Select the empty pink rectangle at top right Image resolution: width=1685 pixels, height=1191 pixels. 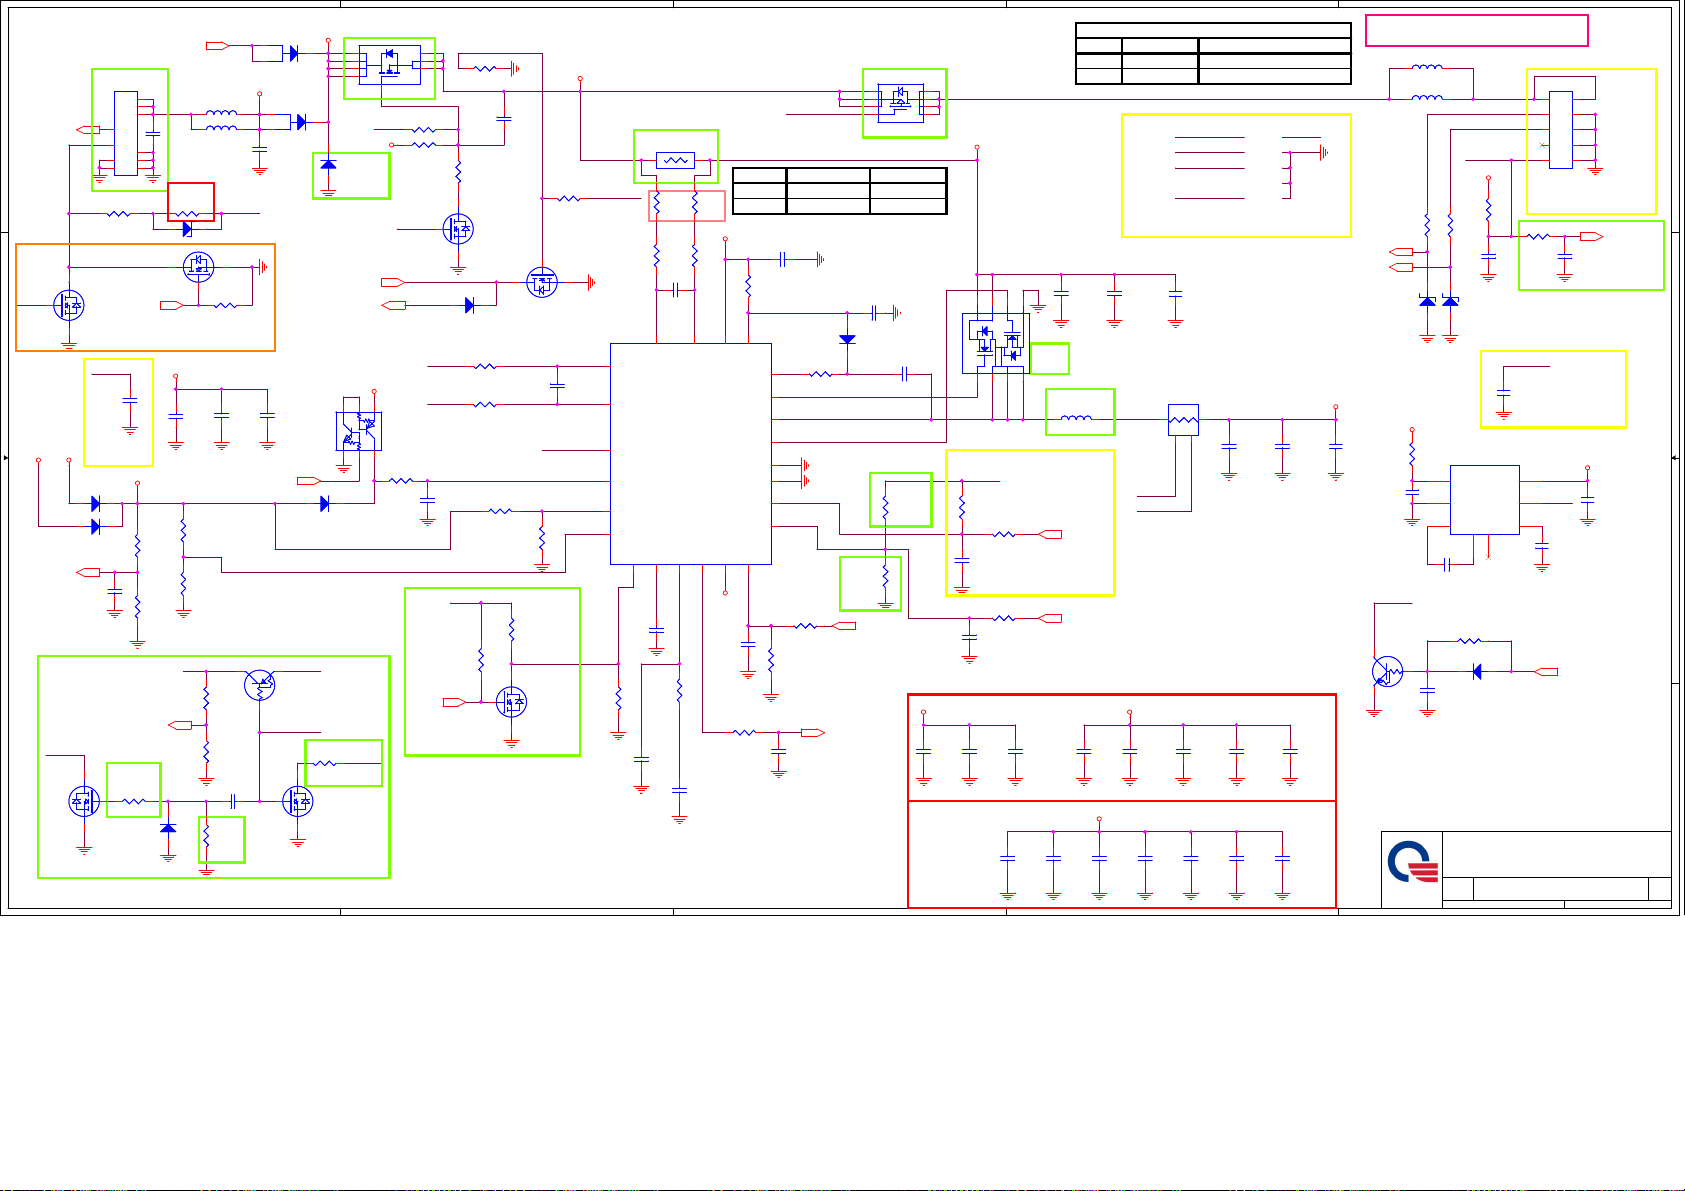tap(1476, 30)
